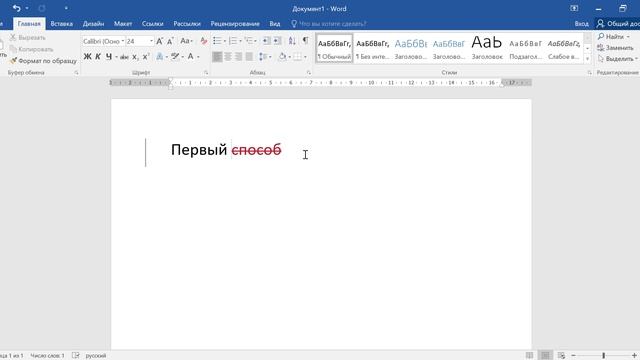Screen dimensions: 640x360
Task: Click Вход sign-in link
Action: click(x=582, y=24)
